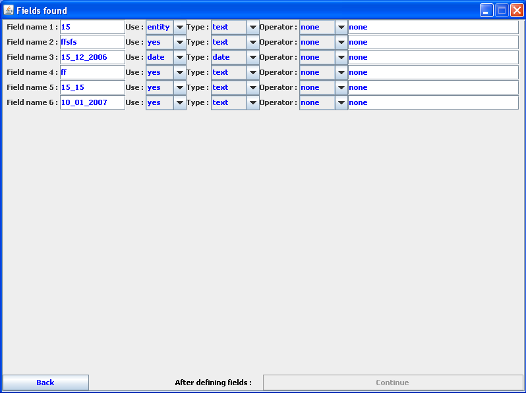
Task: Open the Use dropdown for Field name 1
Action: 166,27
